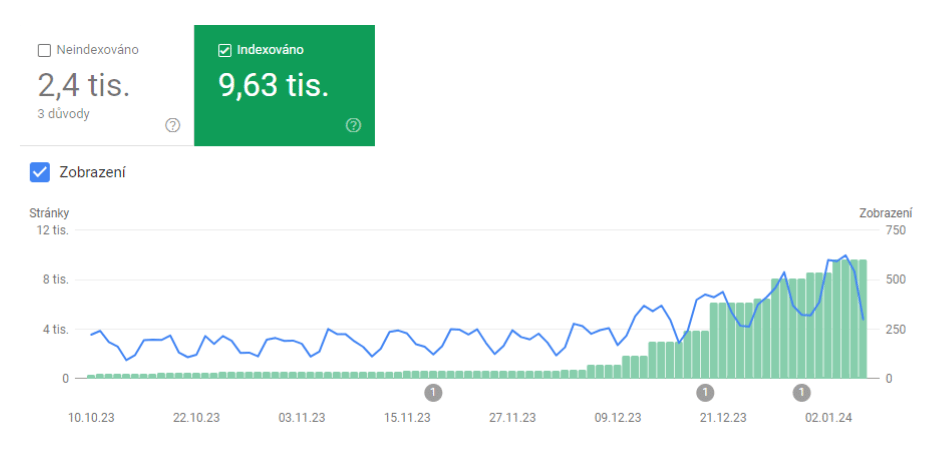Click the '4 tis.' axis value
The image size is (940, 470).
point(56,329)
